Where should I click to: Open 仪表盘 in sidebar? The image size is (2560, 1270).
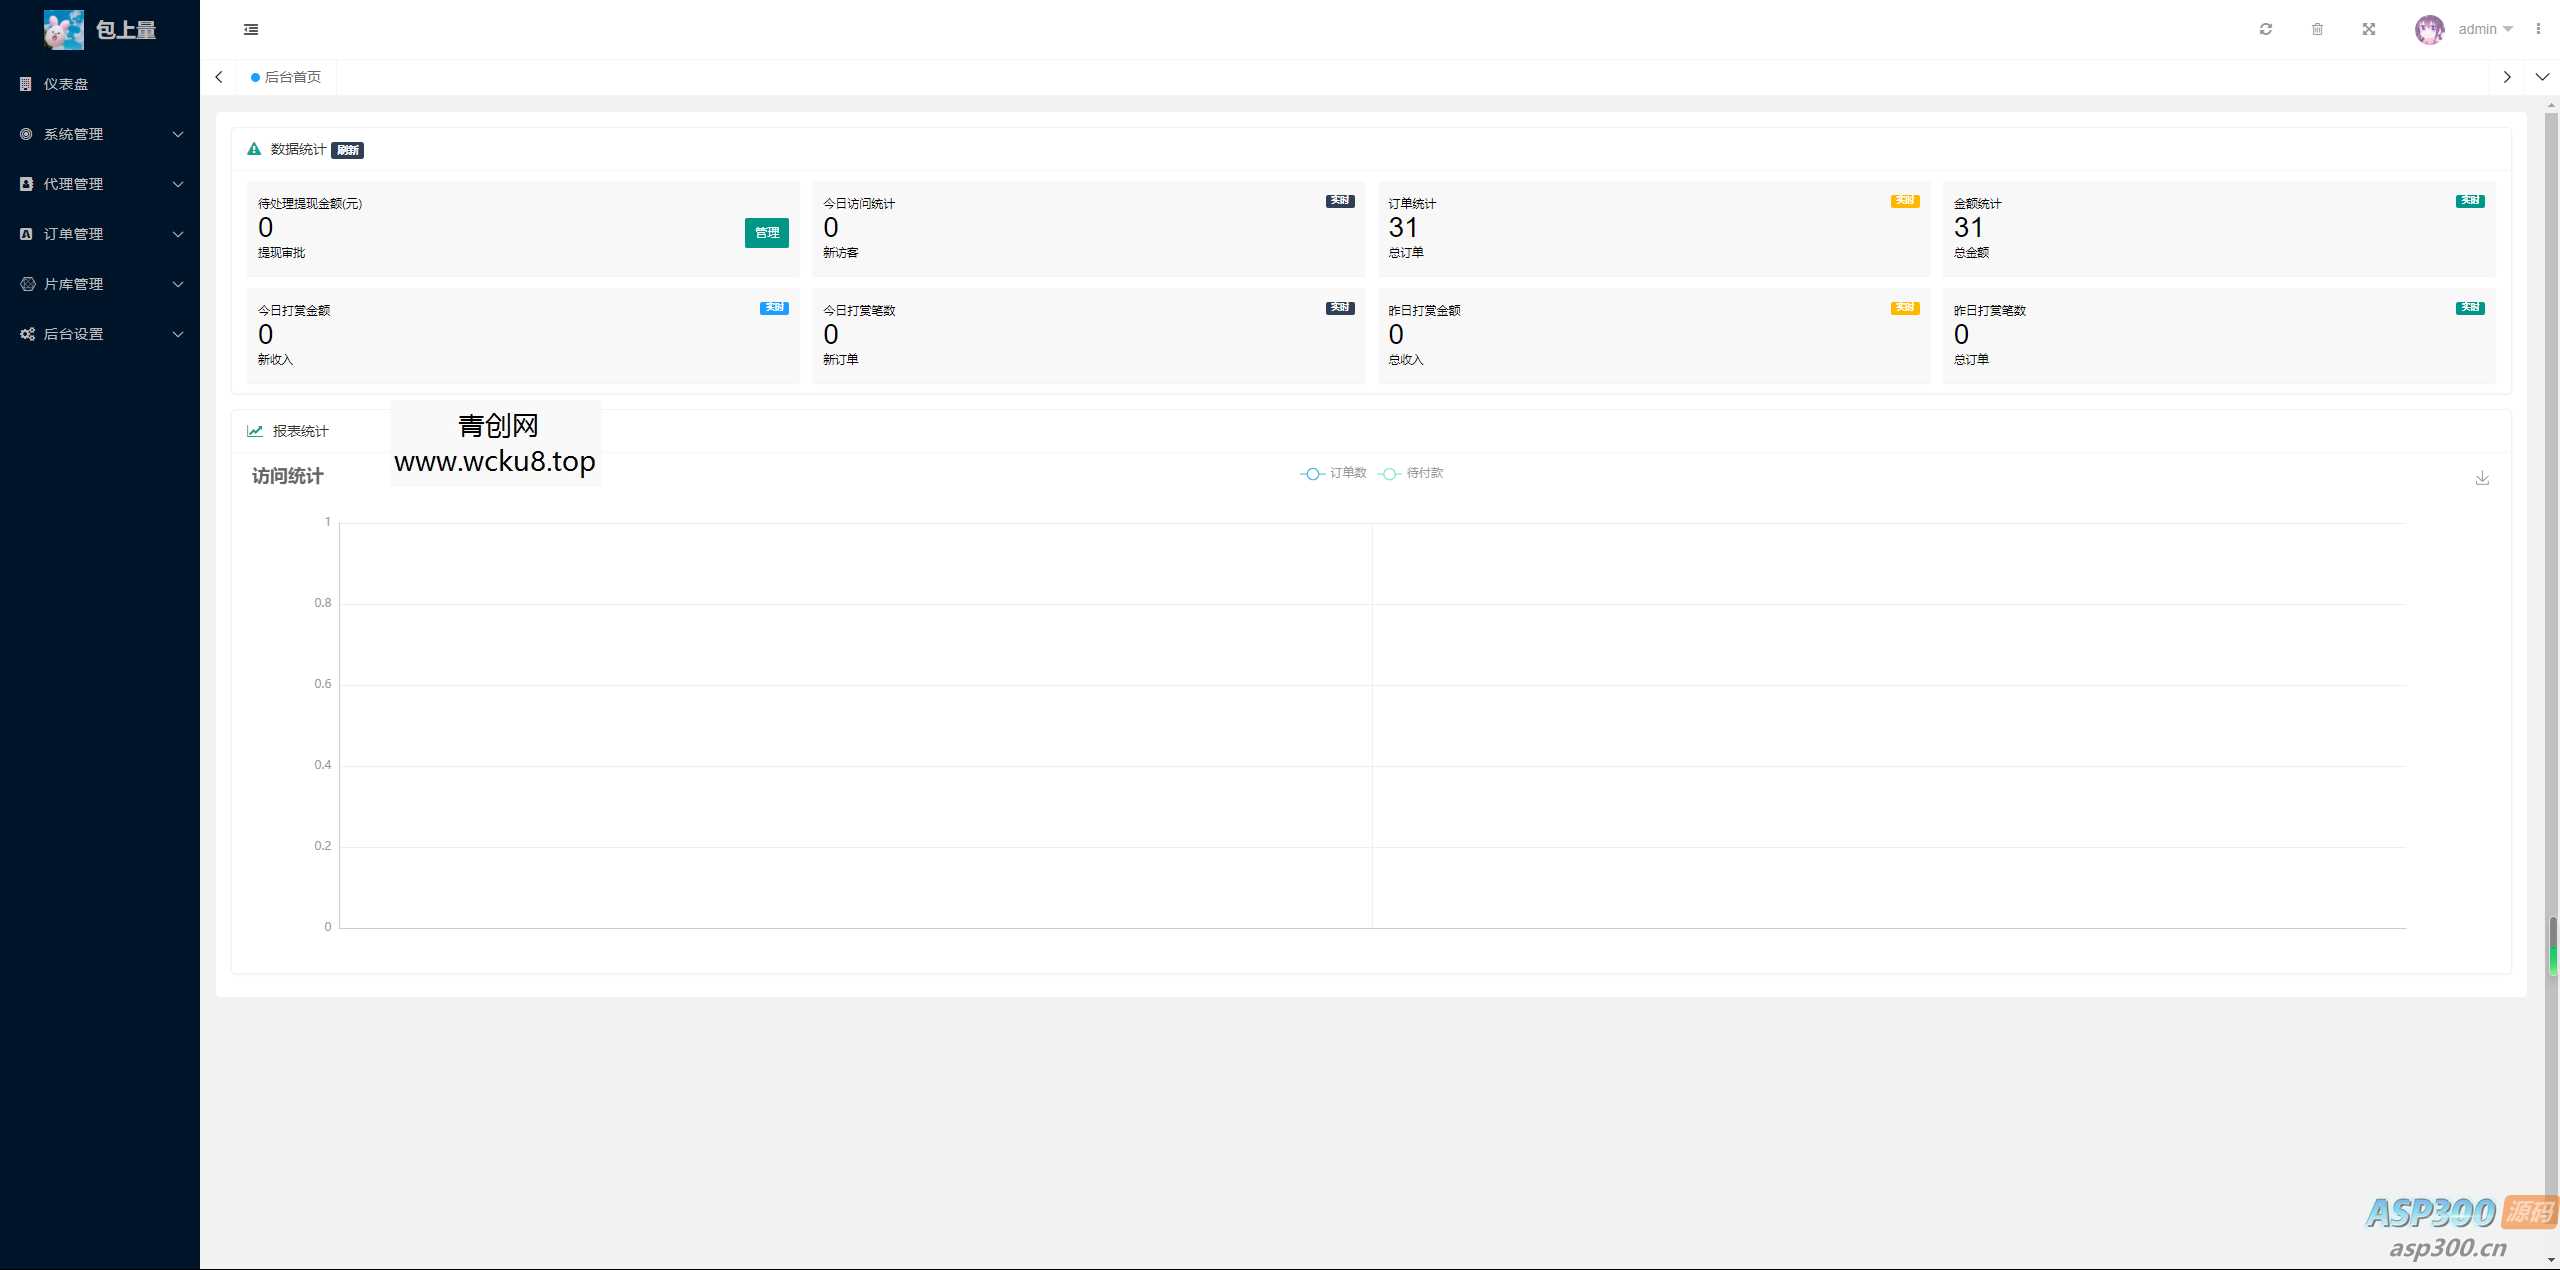click(x=66, y=84)
